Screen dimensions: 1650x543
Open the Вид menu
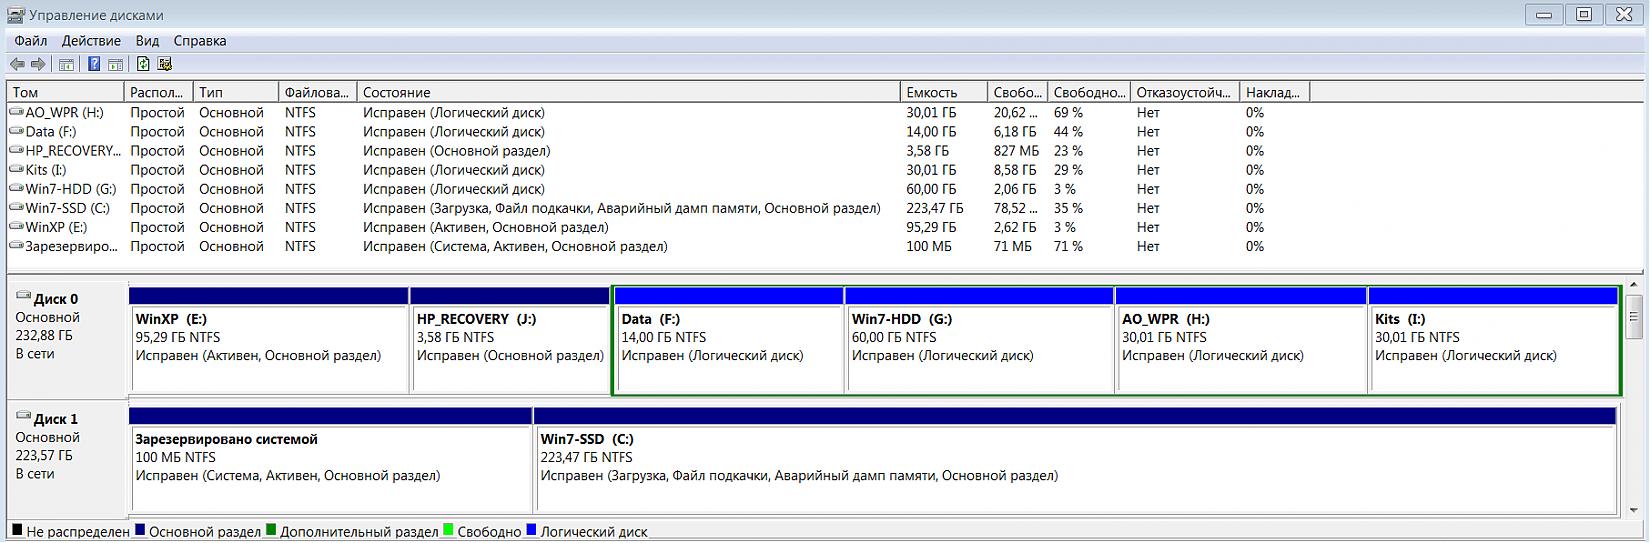147,41
